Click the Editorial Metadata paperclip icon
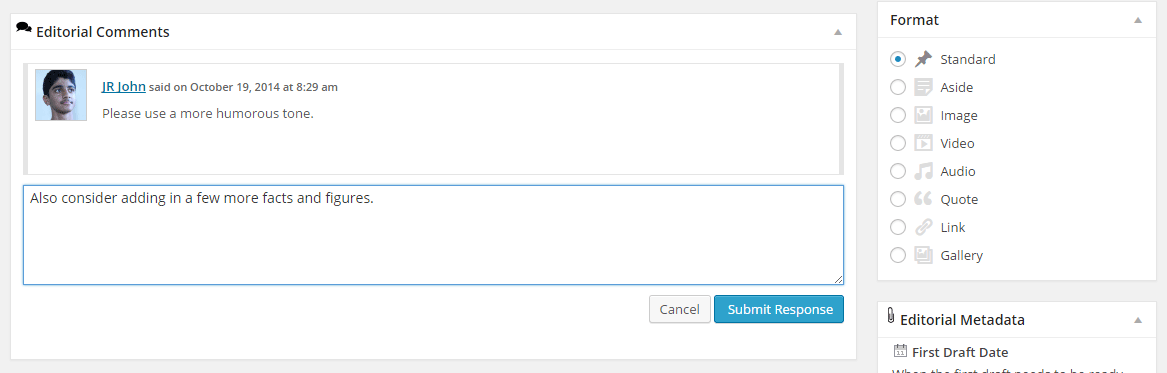The height and width of the screenshot is (373, 1167). tap(892, 316)
